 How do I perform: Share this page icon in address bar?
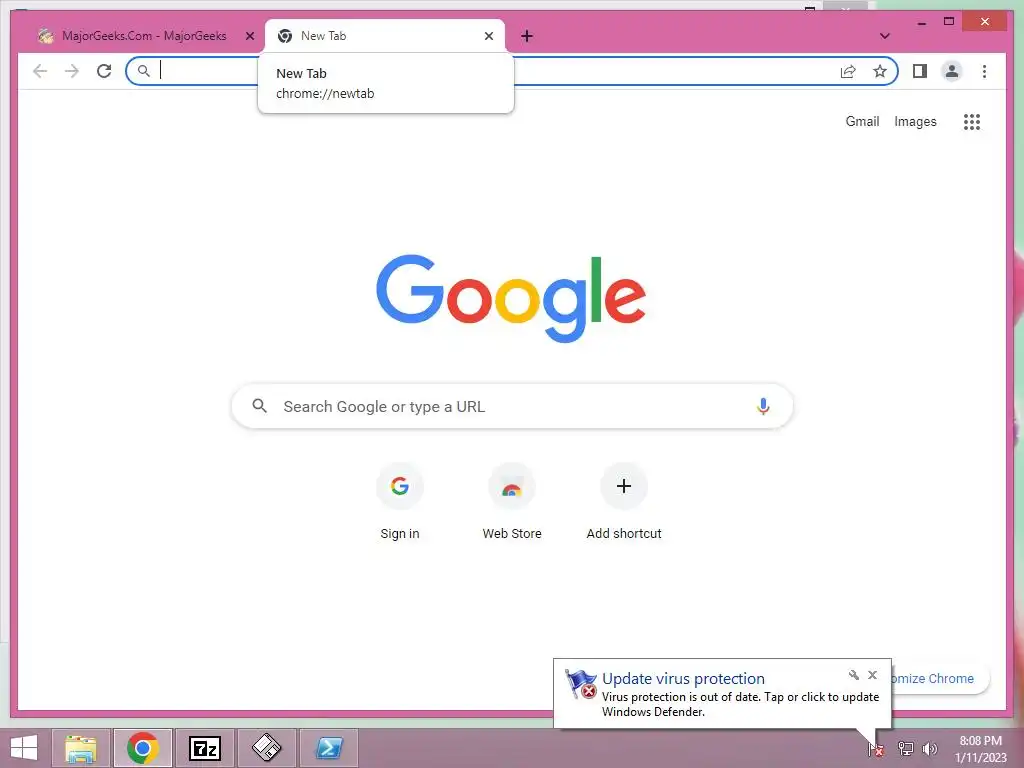pyautogui.click(x=848, y=71)
